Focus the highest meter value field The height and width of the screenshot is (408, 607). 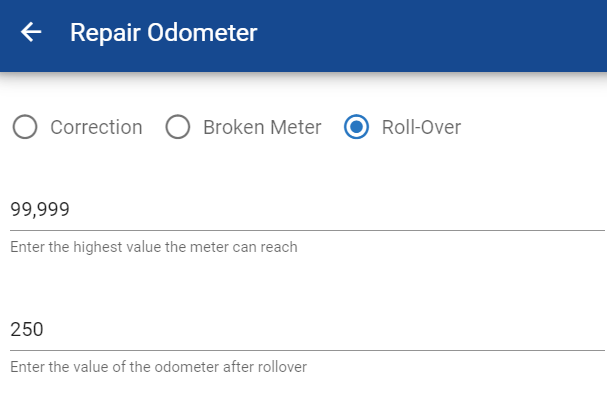(x=300, y=210)
